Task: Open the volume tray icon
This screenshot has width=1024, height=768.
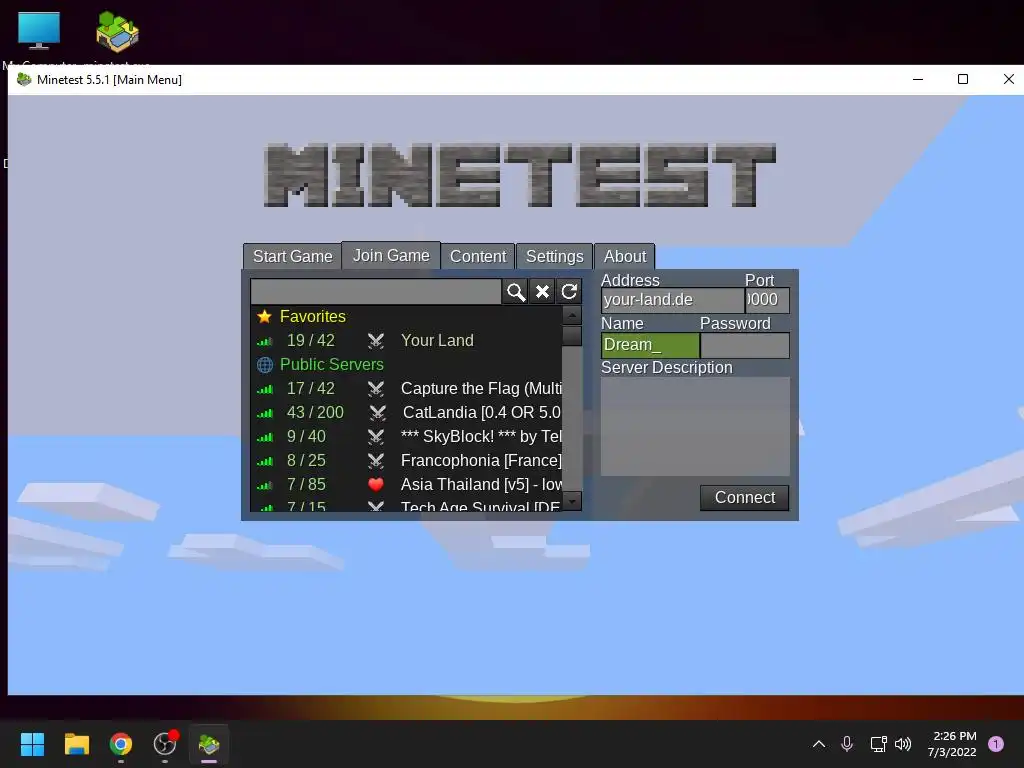Action: tap(903, 744)
